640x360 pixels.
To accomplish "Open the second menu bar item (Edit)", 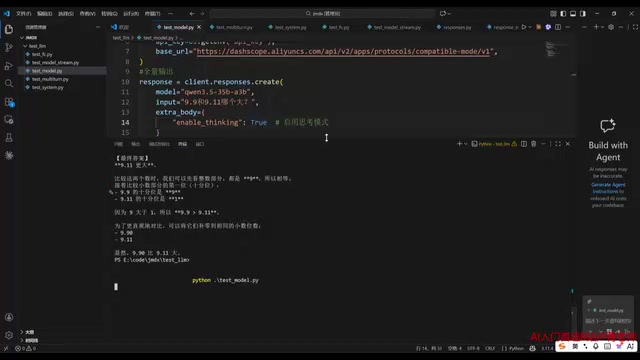I will 44,13.
